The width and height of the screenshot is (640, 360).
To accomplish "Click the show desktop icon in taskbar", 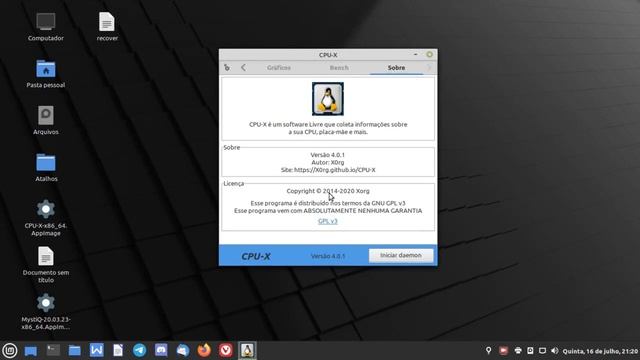I will (31, 351).
